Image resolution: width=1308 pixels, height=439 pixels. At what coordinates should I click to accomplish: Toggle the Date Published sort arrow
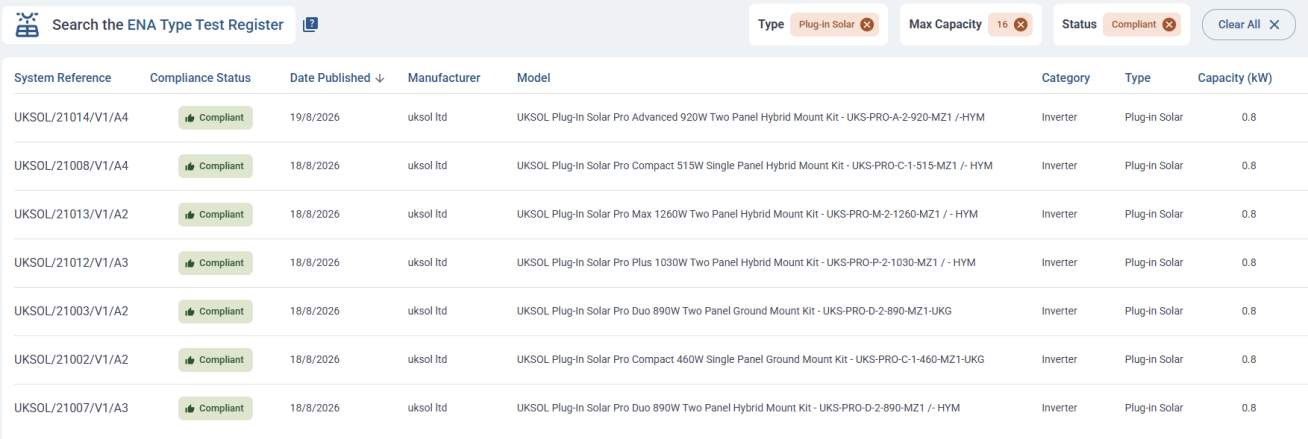point(380,78)
